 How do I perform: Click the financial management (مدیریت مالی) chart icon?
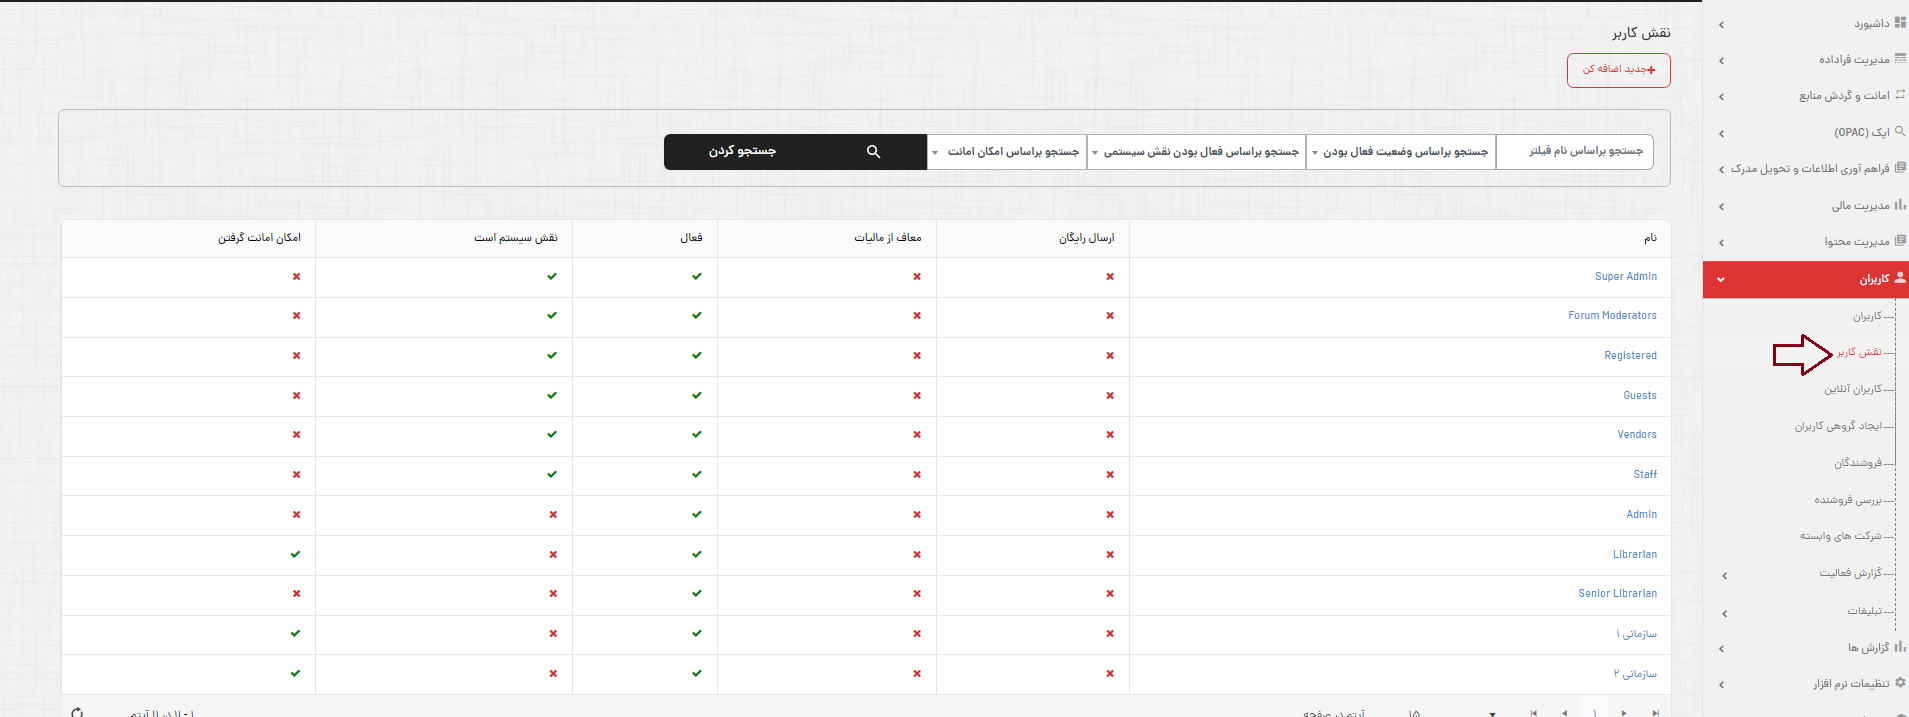click(1900, 205)
